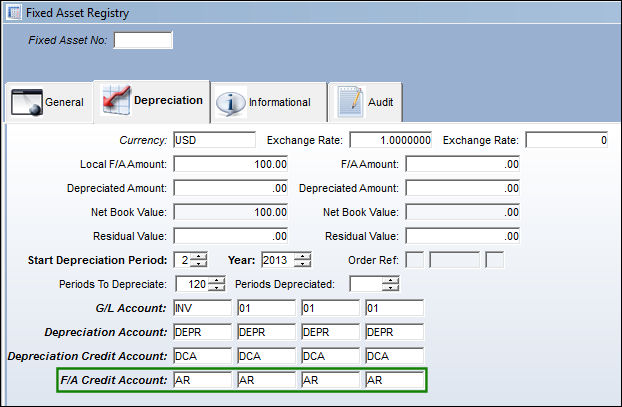The width and height of the screenshot is (622, 407).
Task: Click the right Depreciated Amount field
Action: [x=463, y=188]
